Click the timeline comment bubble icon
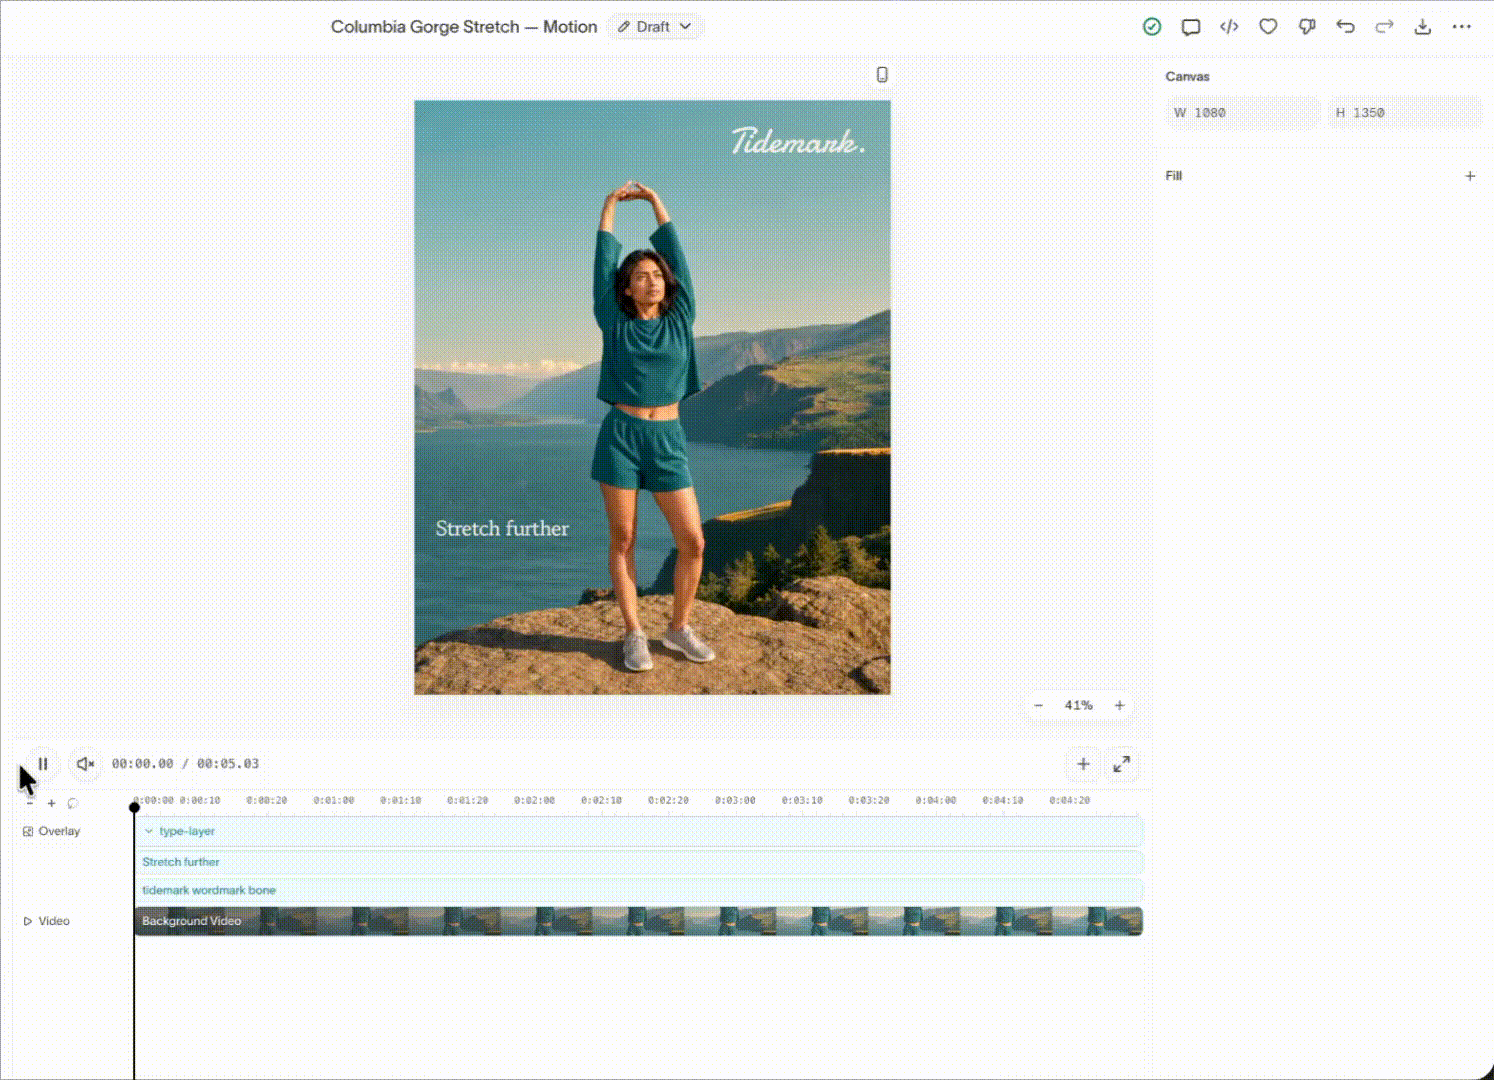Screen dimensions: 1494x1080 tap(73, 803)
